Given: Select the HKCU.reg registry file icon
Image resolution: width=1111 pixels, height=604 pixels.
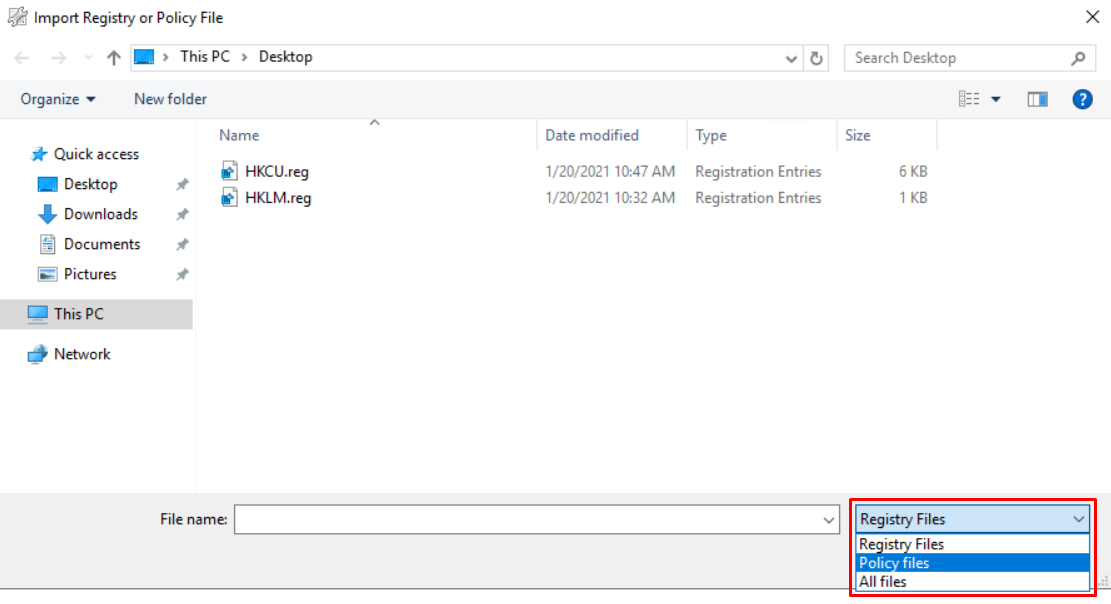Looking at the screenshot, I should pos(231,171).
